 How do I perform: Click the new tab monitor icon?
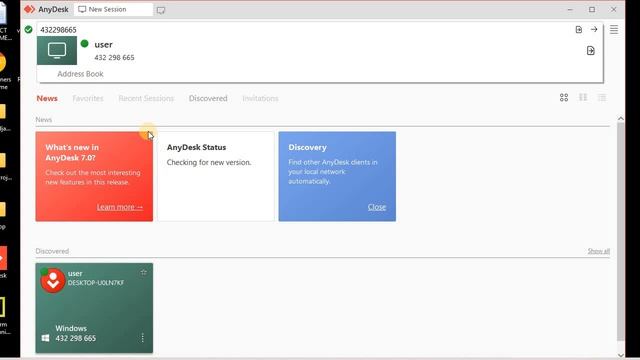pyautogui.click(x=161, y=10)
